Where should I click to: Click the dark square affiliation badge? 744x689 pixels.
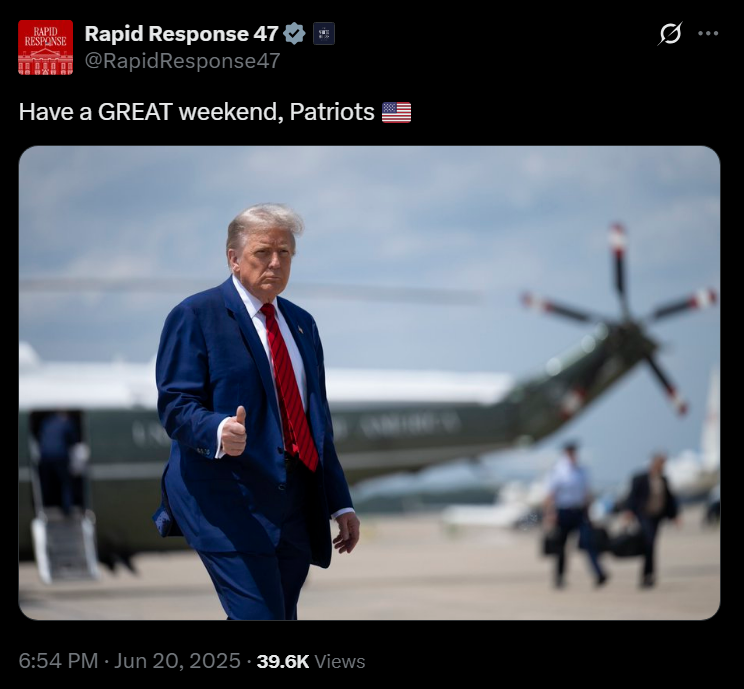[324, 34]
